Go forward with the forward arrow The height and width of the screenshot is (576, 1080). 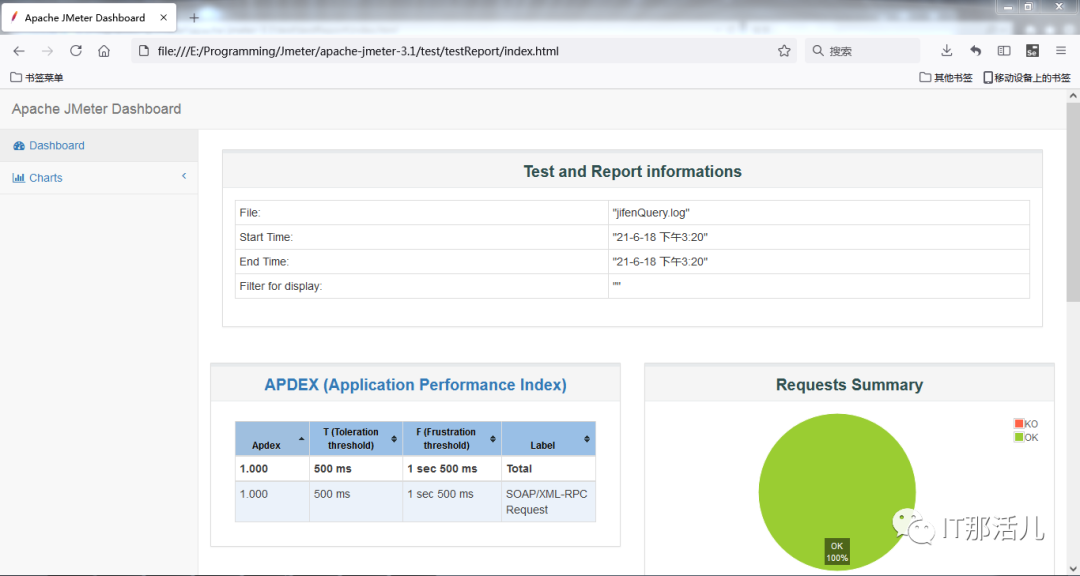[48, 51]
